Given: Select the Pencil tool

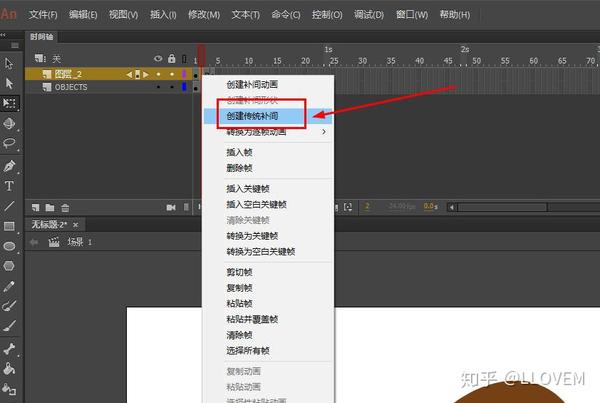Looking at the screenshot, I should point(9,286).
